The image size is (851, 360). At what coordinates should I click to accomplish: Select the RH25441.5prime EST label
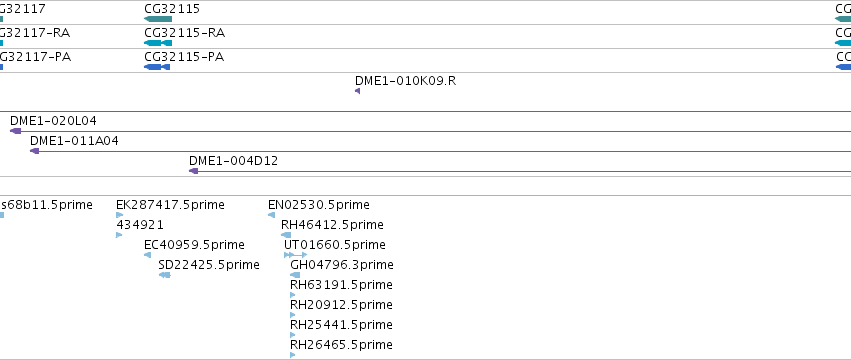[x=341, y=325]
